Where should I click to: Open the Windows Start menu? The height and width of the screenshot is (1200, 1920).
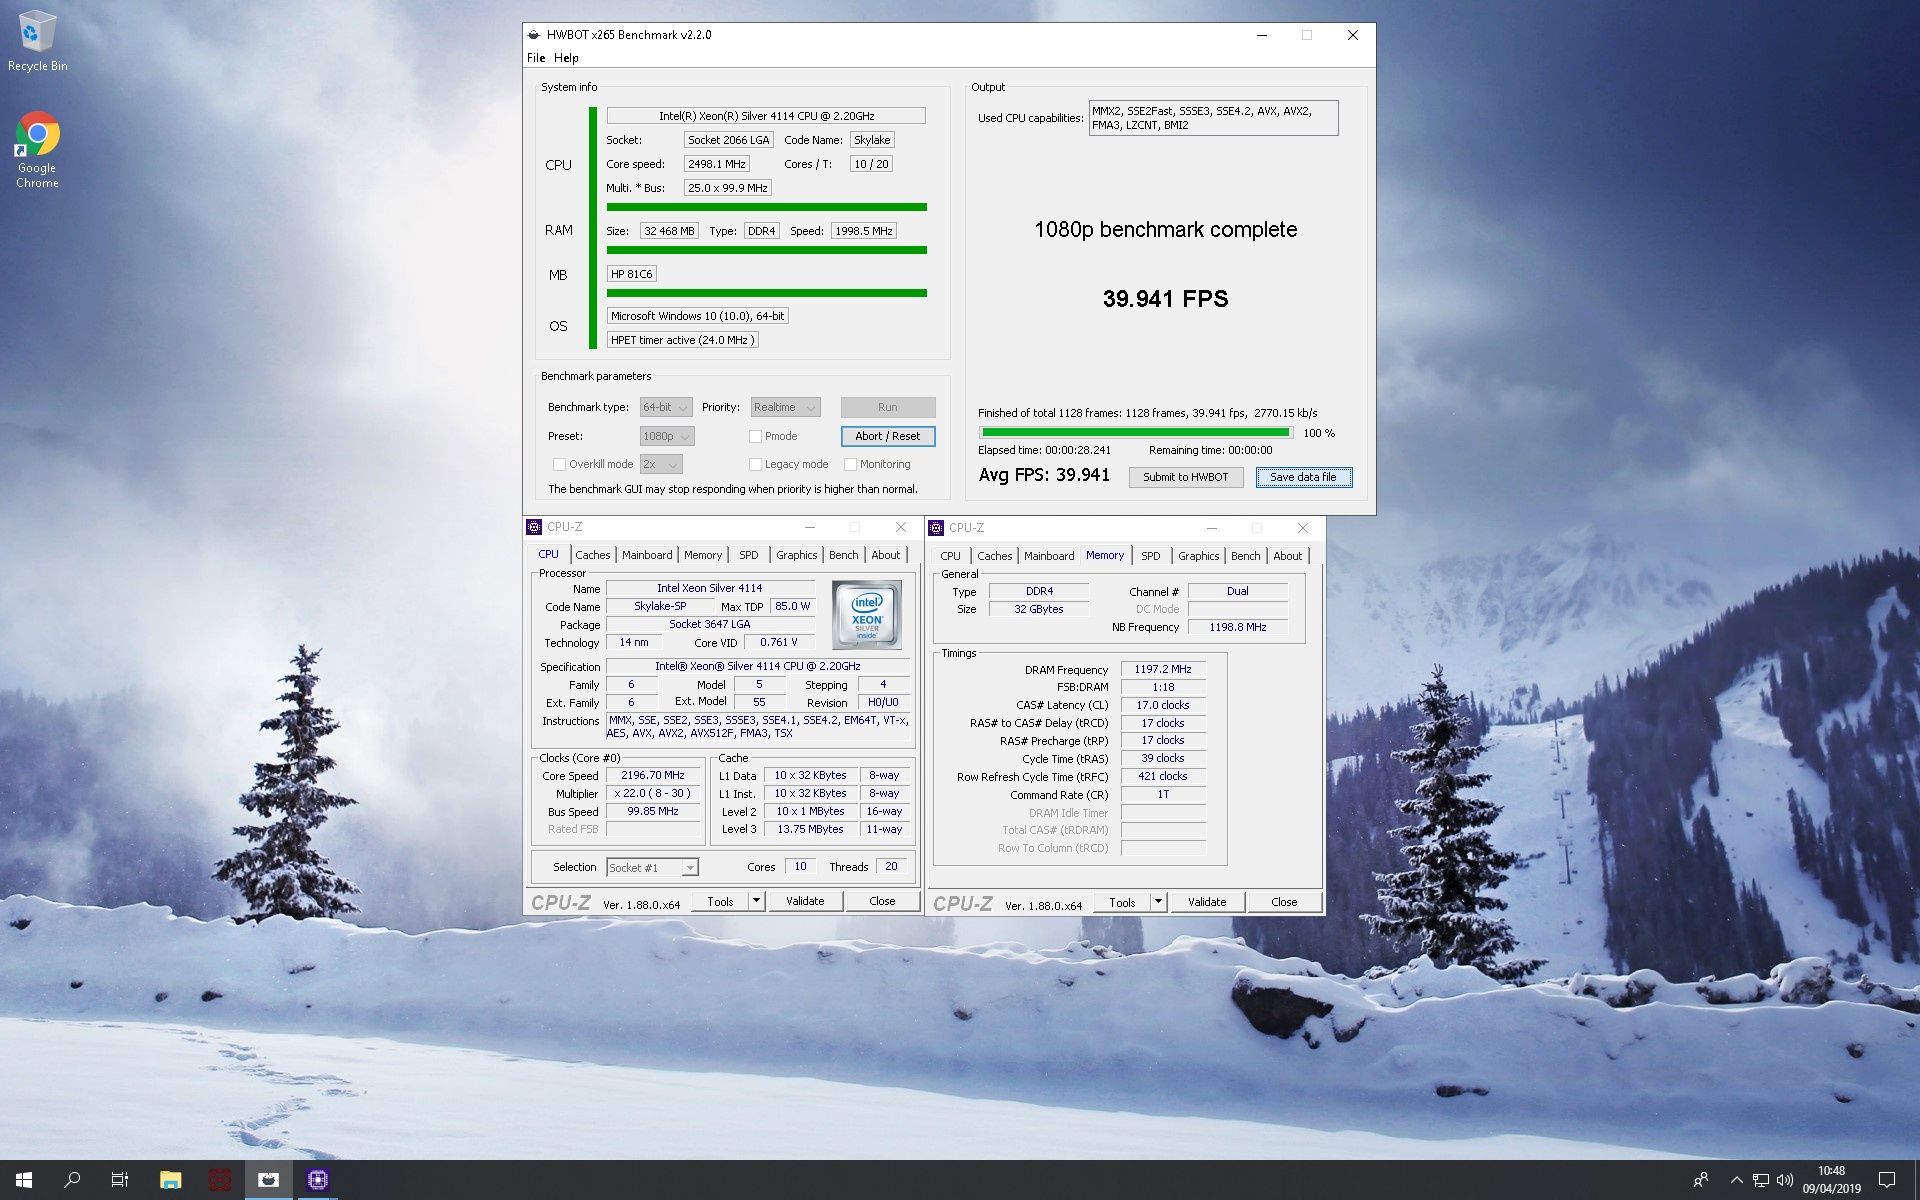[x=24, y=1180]
